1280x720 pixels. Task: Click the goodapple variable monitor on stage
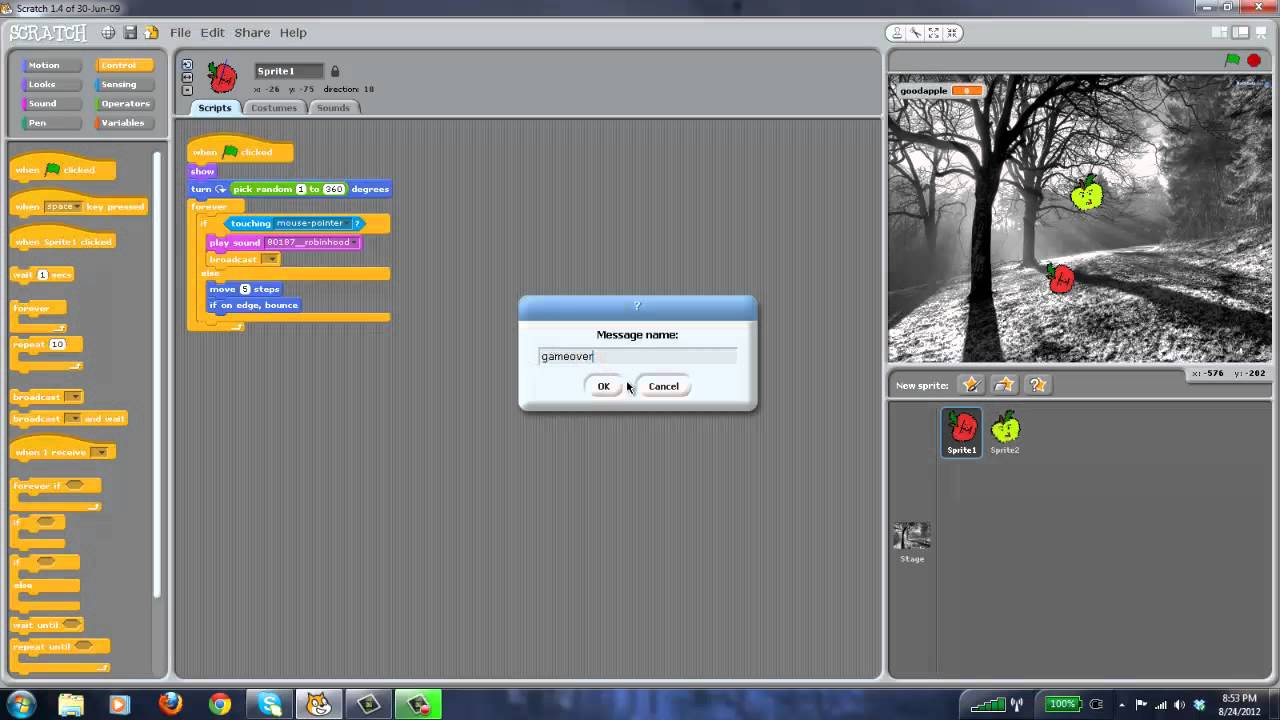pyautogui.click(x=941, y=91)
